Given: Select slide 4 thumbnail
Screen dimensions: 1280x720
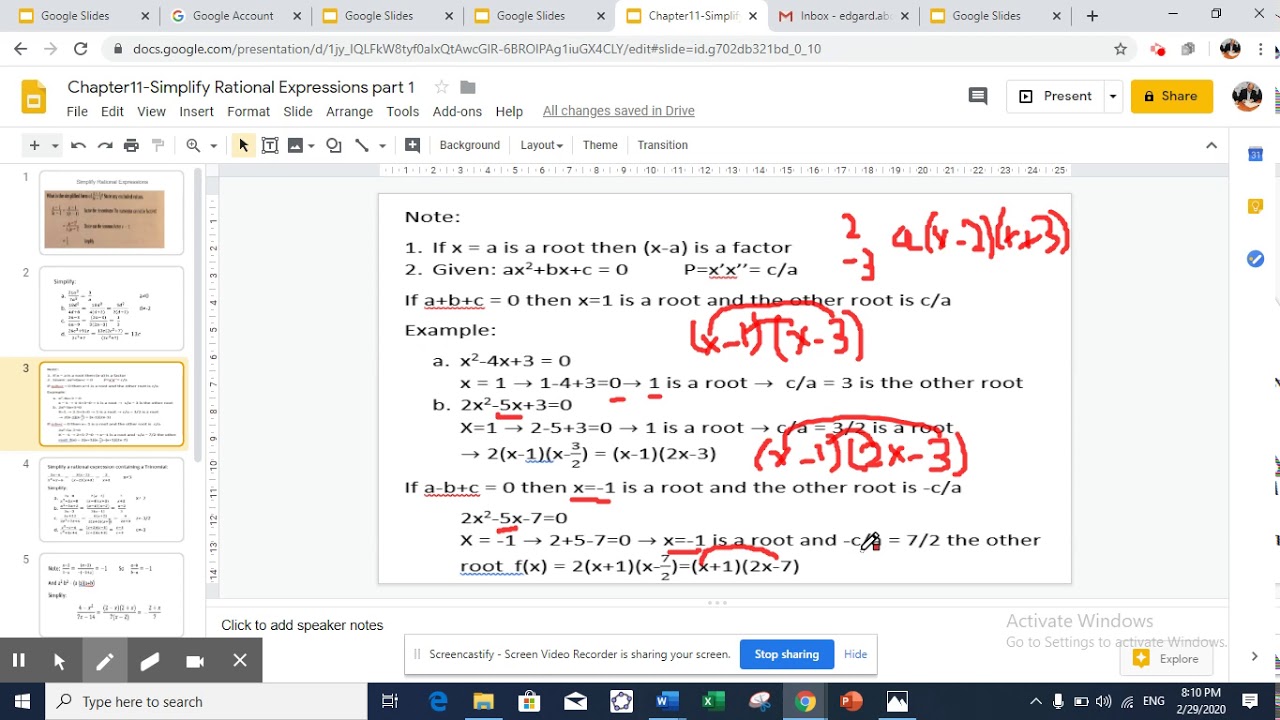Looking at the screenshot, I should [x=111, y=500].
